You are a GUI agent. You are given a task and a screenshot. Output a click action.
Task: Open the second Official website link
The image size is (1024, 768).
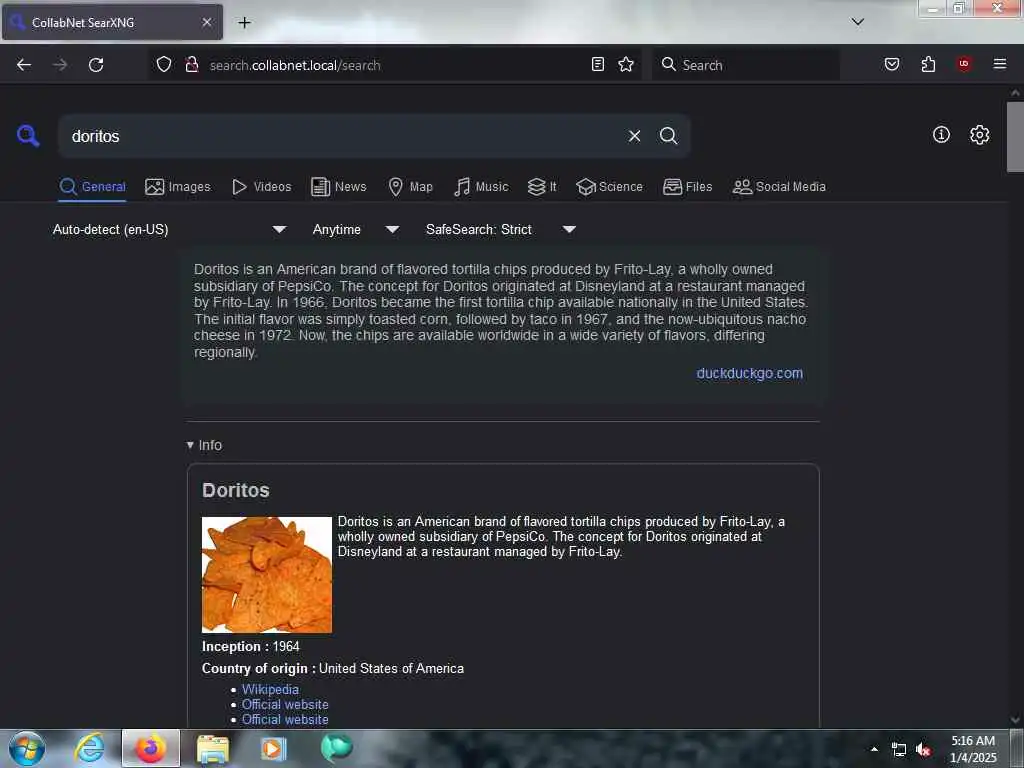pyautogui.click(x=285, y=719)
